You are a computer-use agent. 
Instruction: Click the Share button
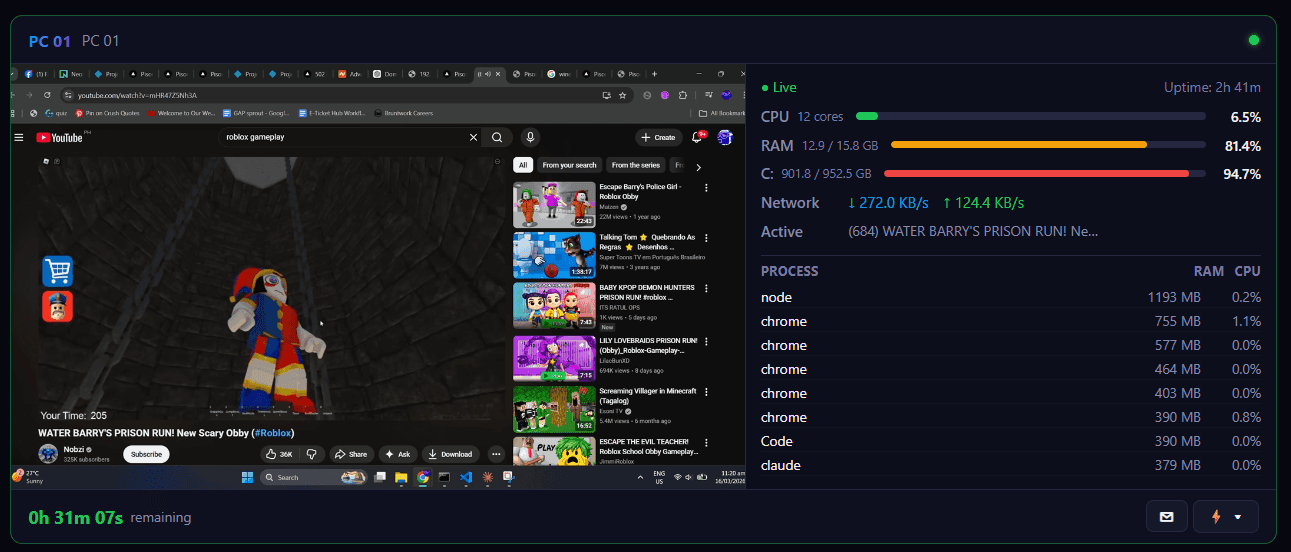pos(351,454)
